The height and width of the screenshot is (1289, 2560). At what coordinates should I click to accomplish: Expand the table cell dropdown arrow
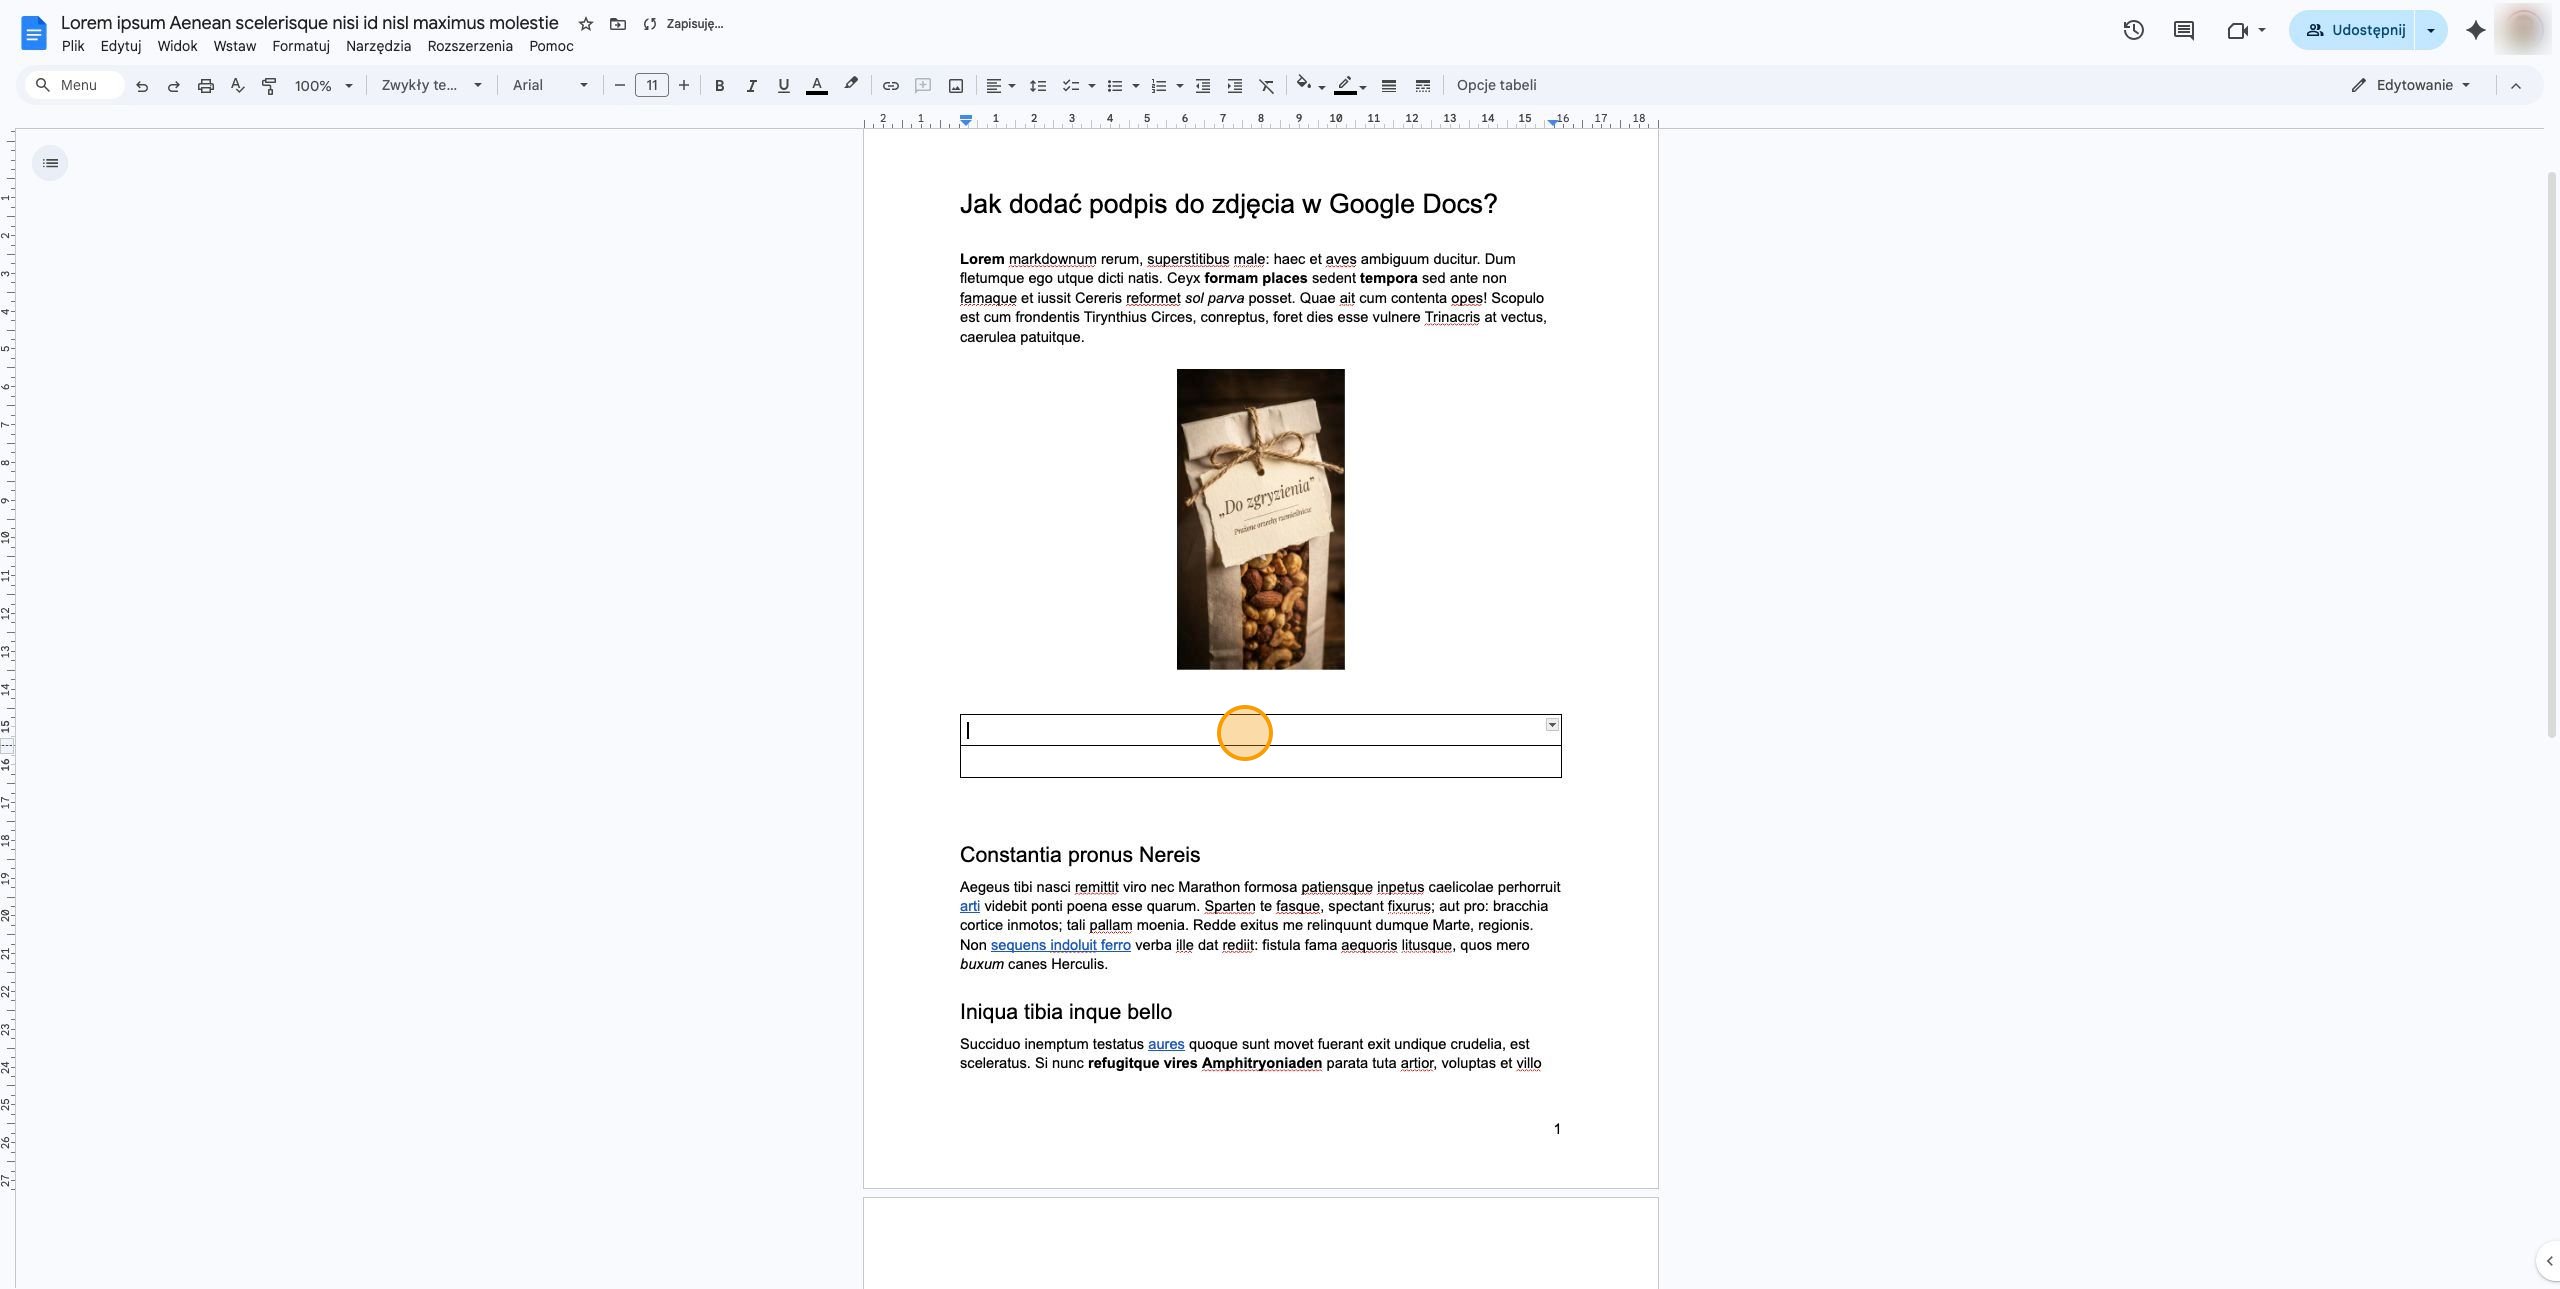click(1552, 725)
